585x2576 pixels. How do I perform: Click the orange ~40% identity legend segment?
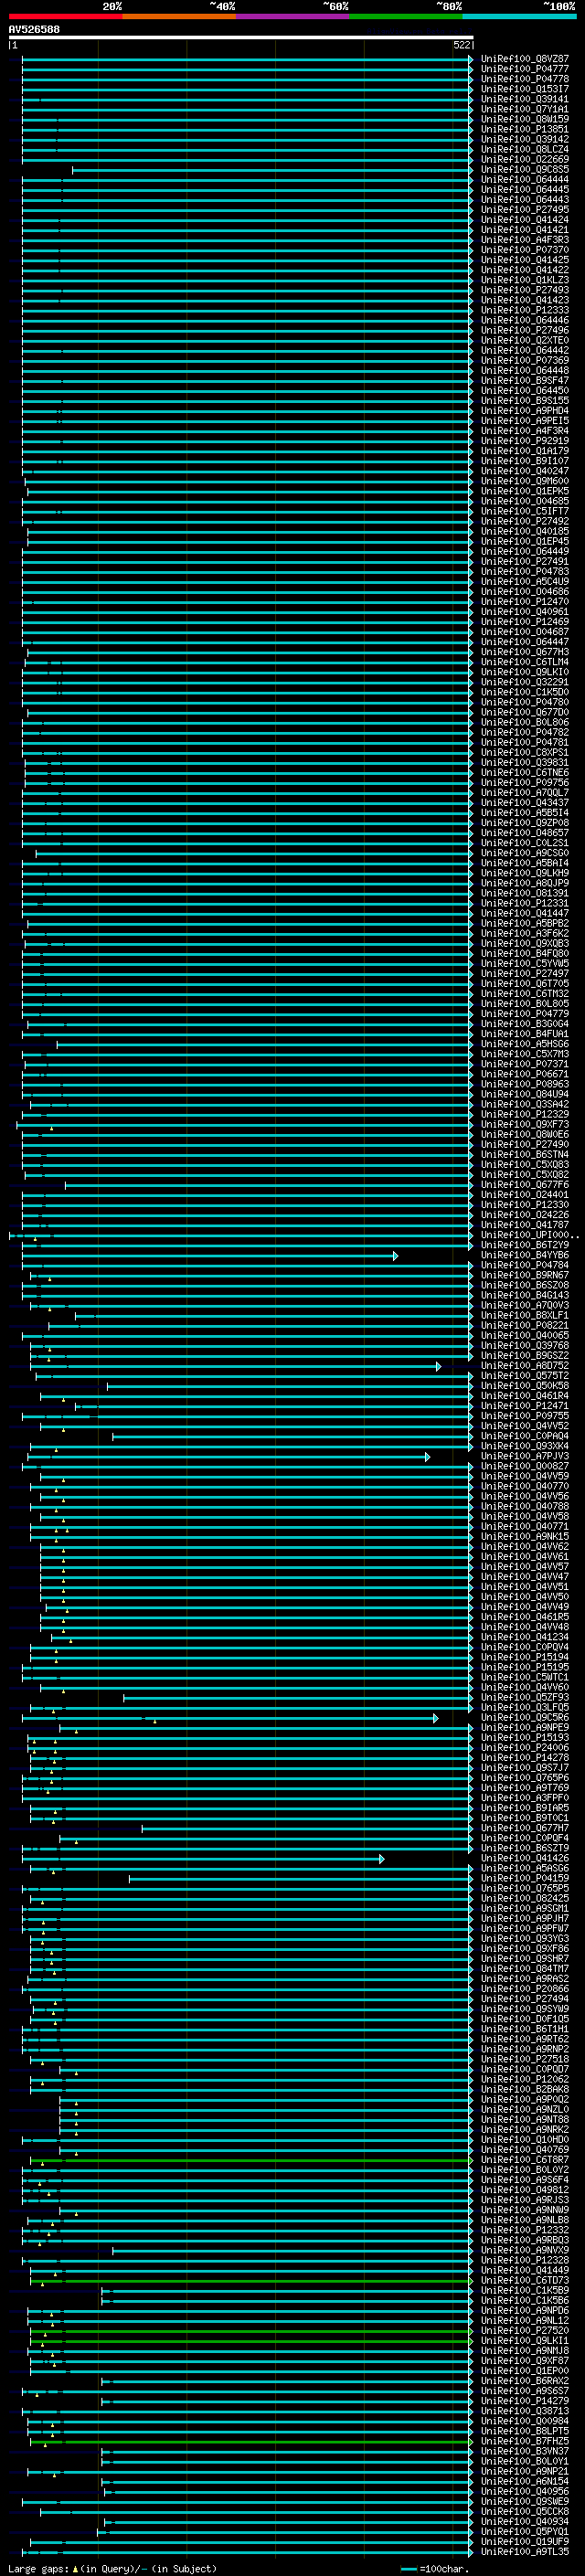tap(179, 16)
